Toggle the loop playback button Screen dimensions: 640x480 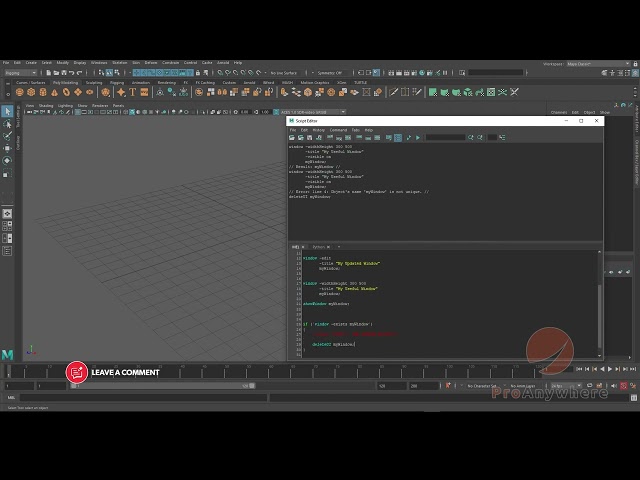pyautogui.click(x=589, y=385)
